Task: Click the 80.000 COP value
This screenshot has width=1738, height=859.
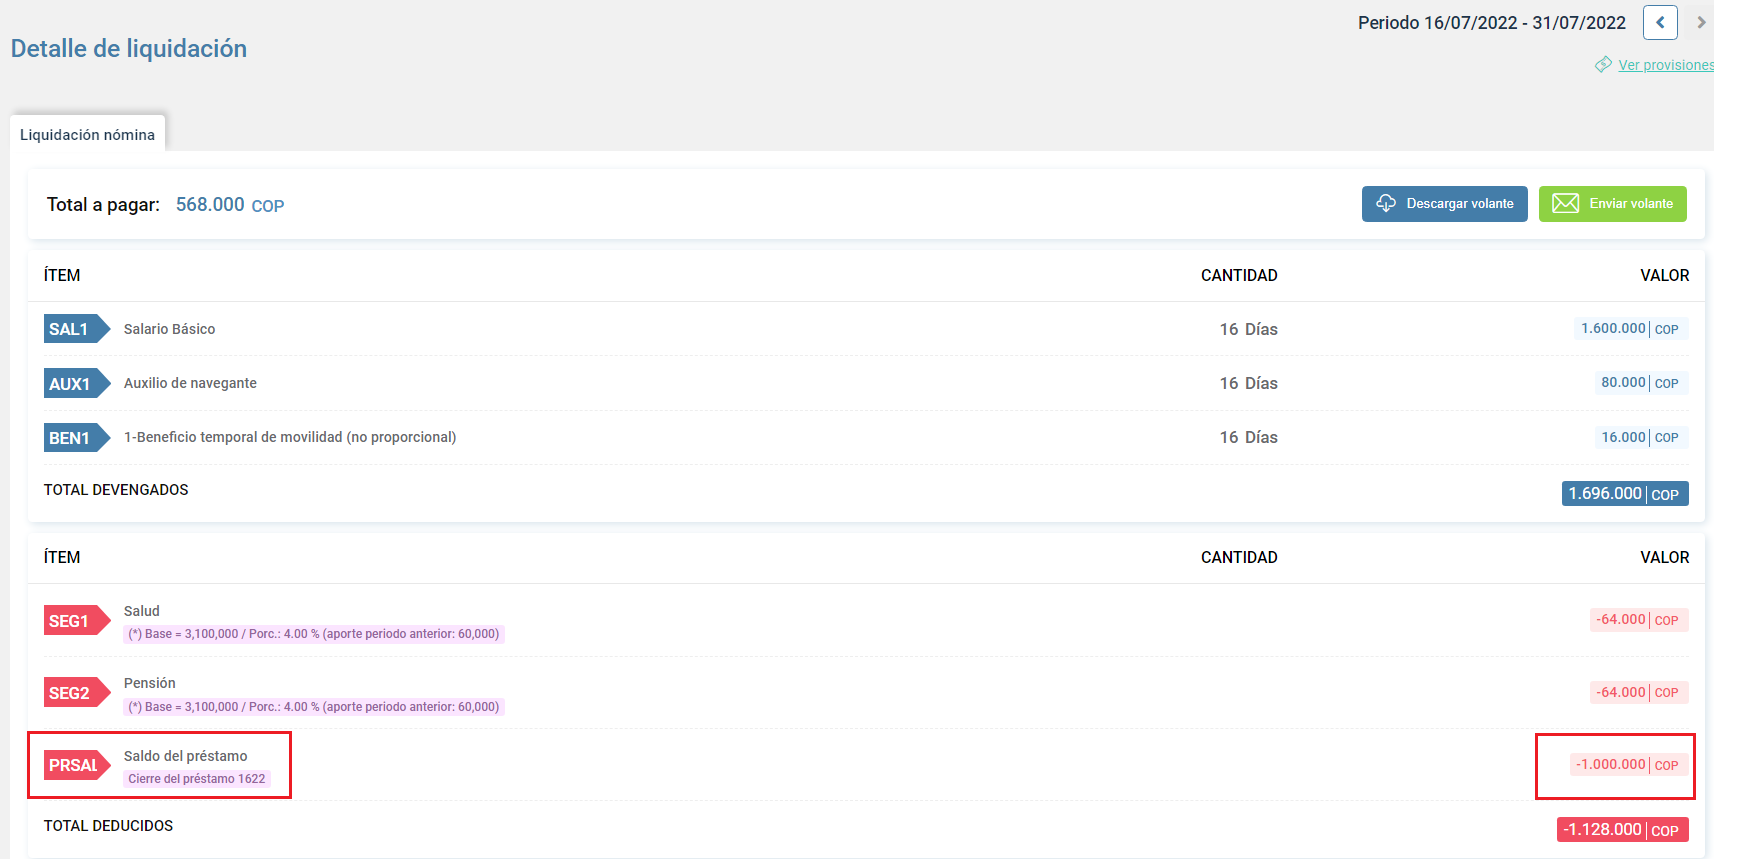Action: (1640, 383)
